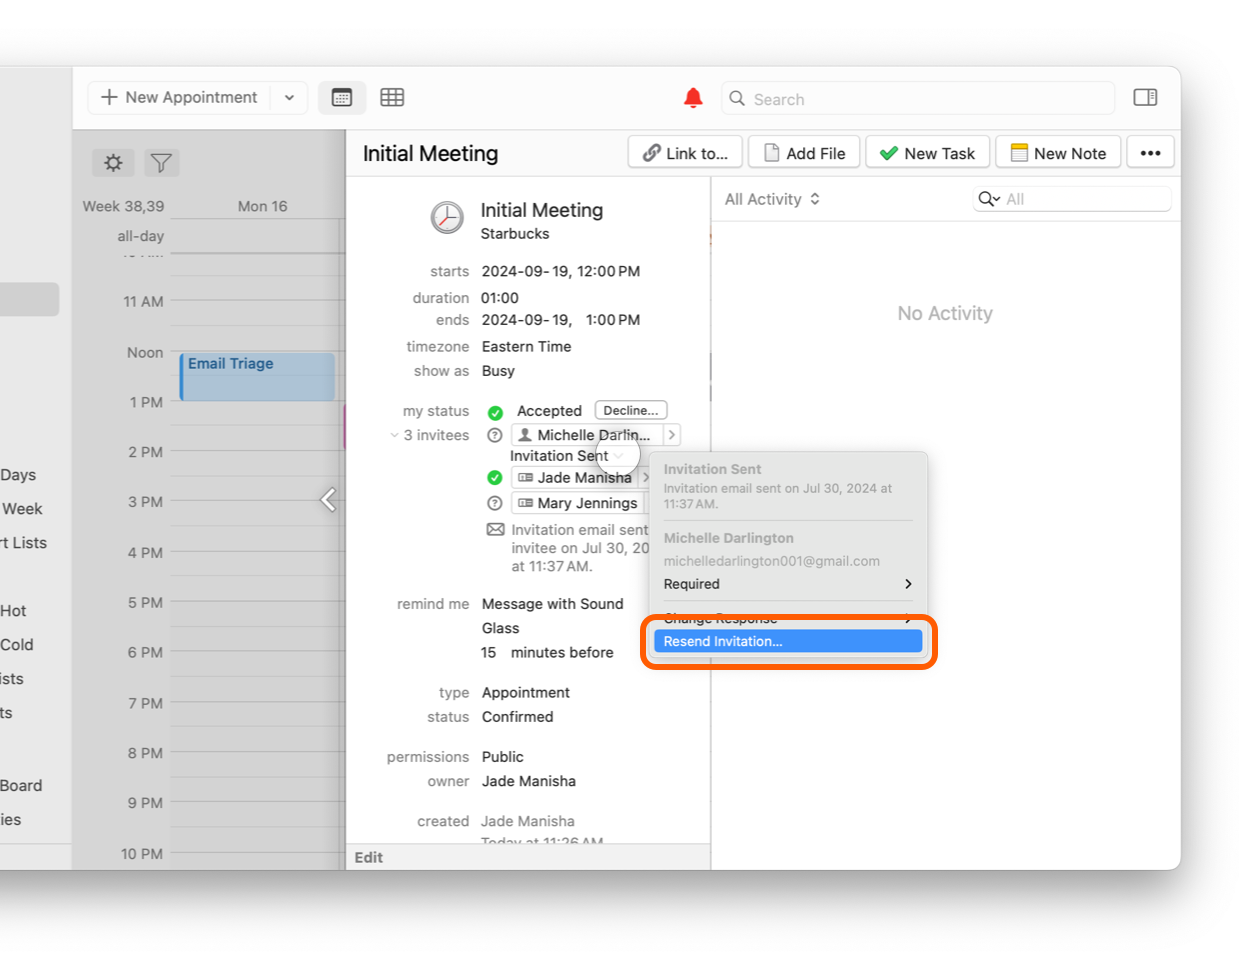Click the Search input field
Image resolution: width=1248 pixels, height=960 pixels.
click(x=929, y=99)
